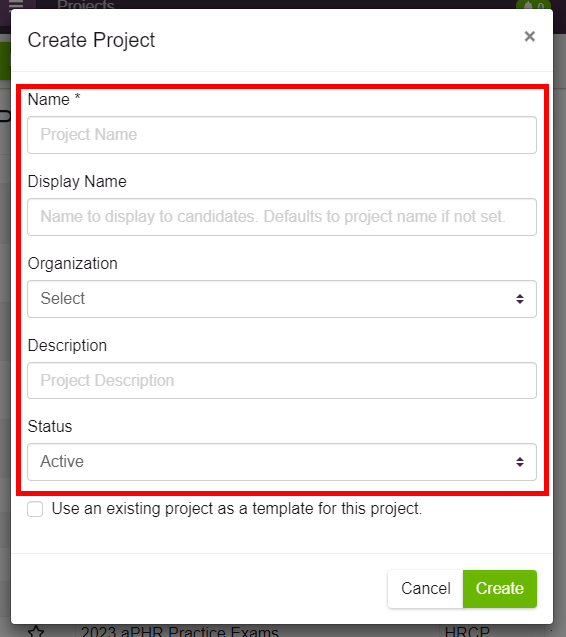Open the Organization Select dropdown
This screenshot has height=637, width=566.
[282, 299]
